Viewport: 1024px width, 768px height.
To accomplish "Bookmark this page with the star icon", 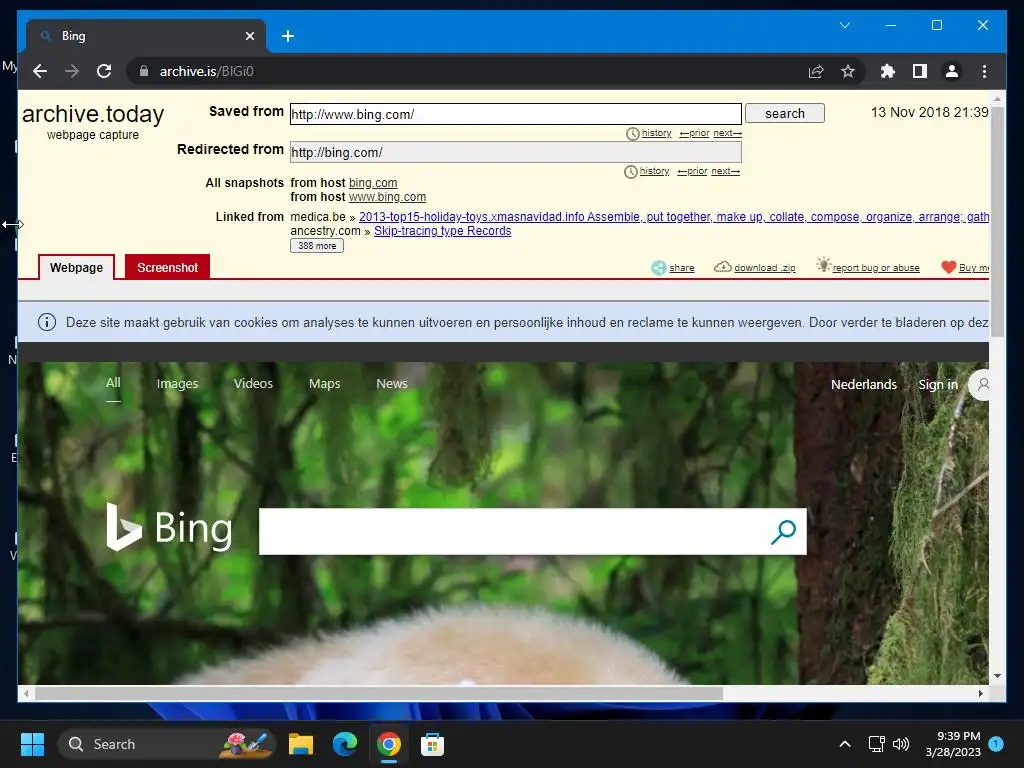I will coord(848,71).
